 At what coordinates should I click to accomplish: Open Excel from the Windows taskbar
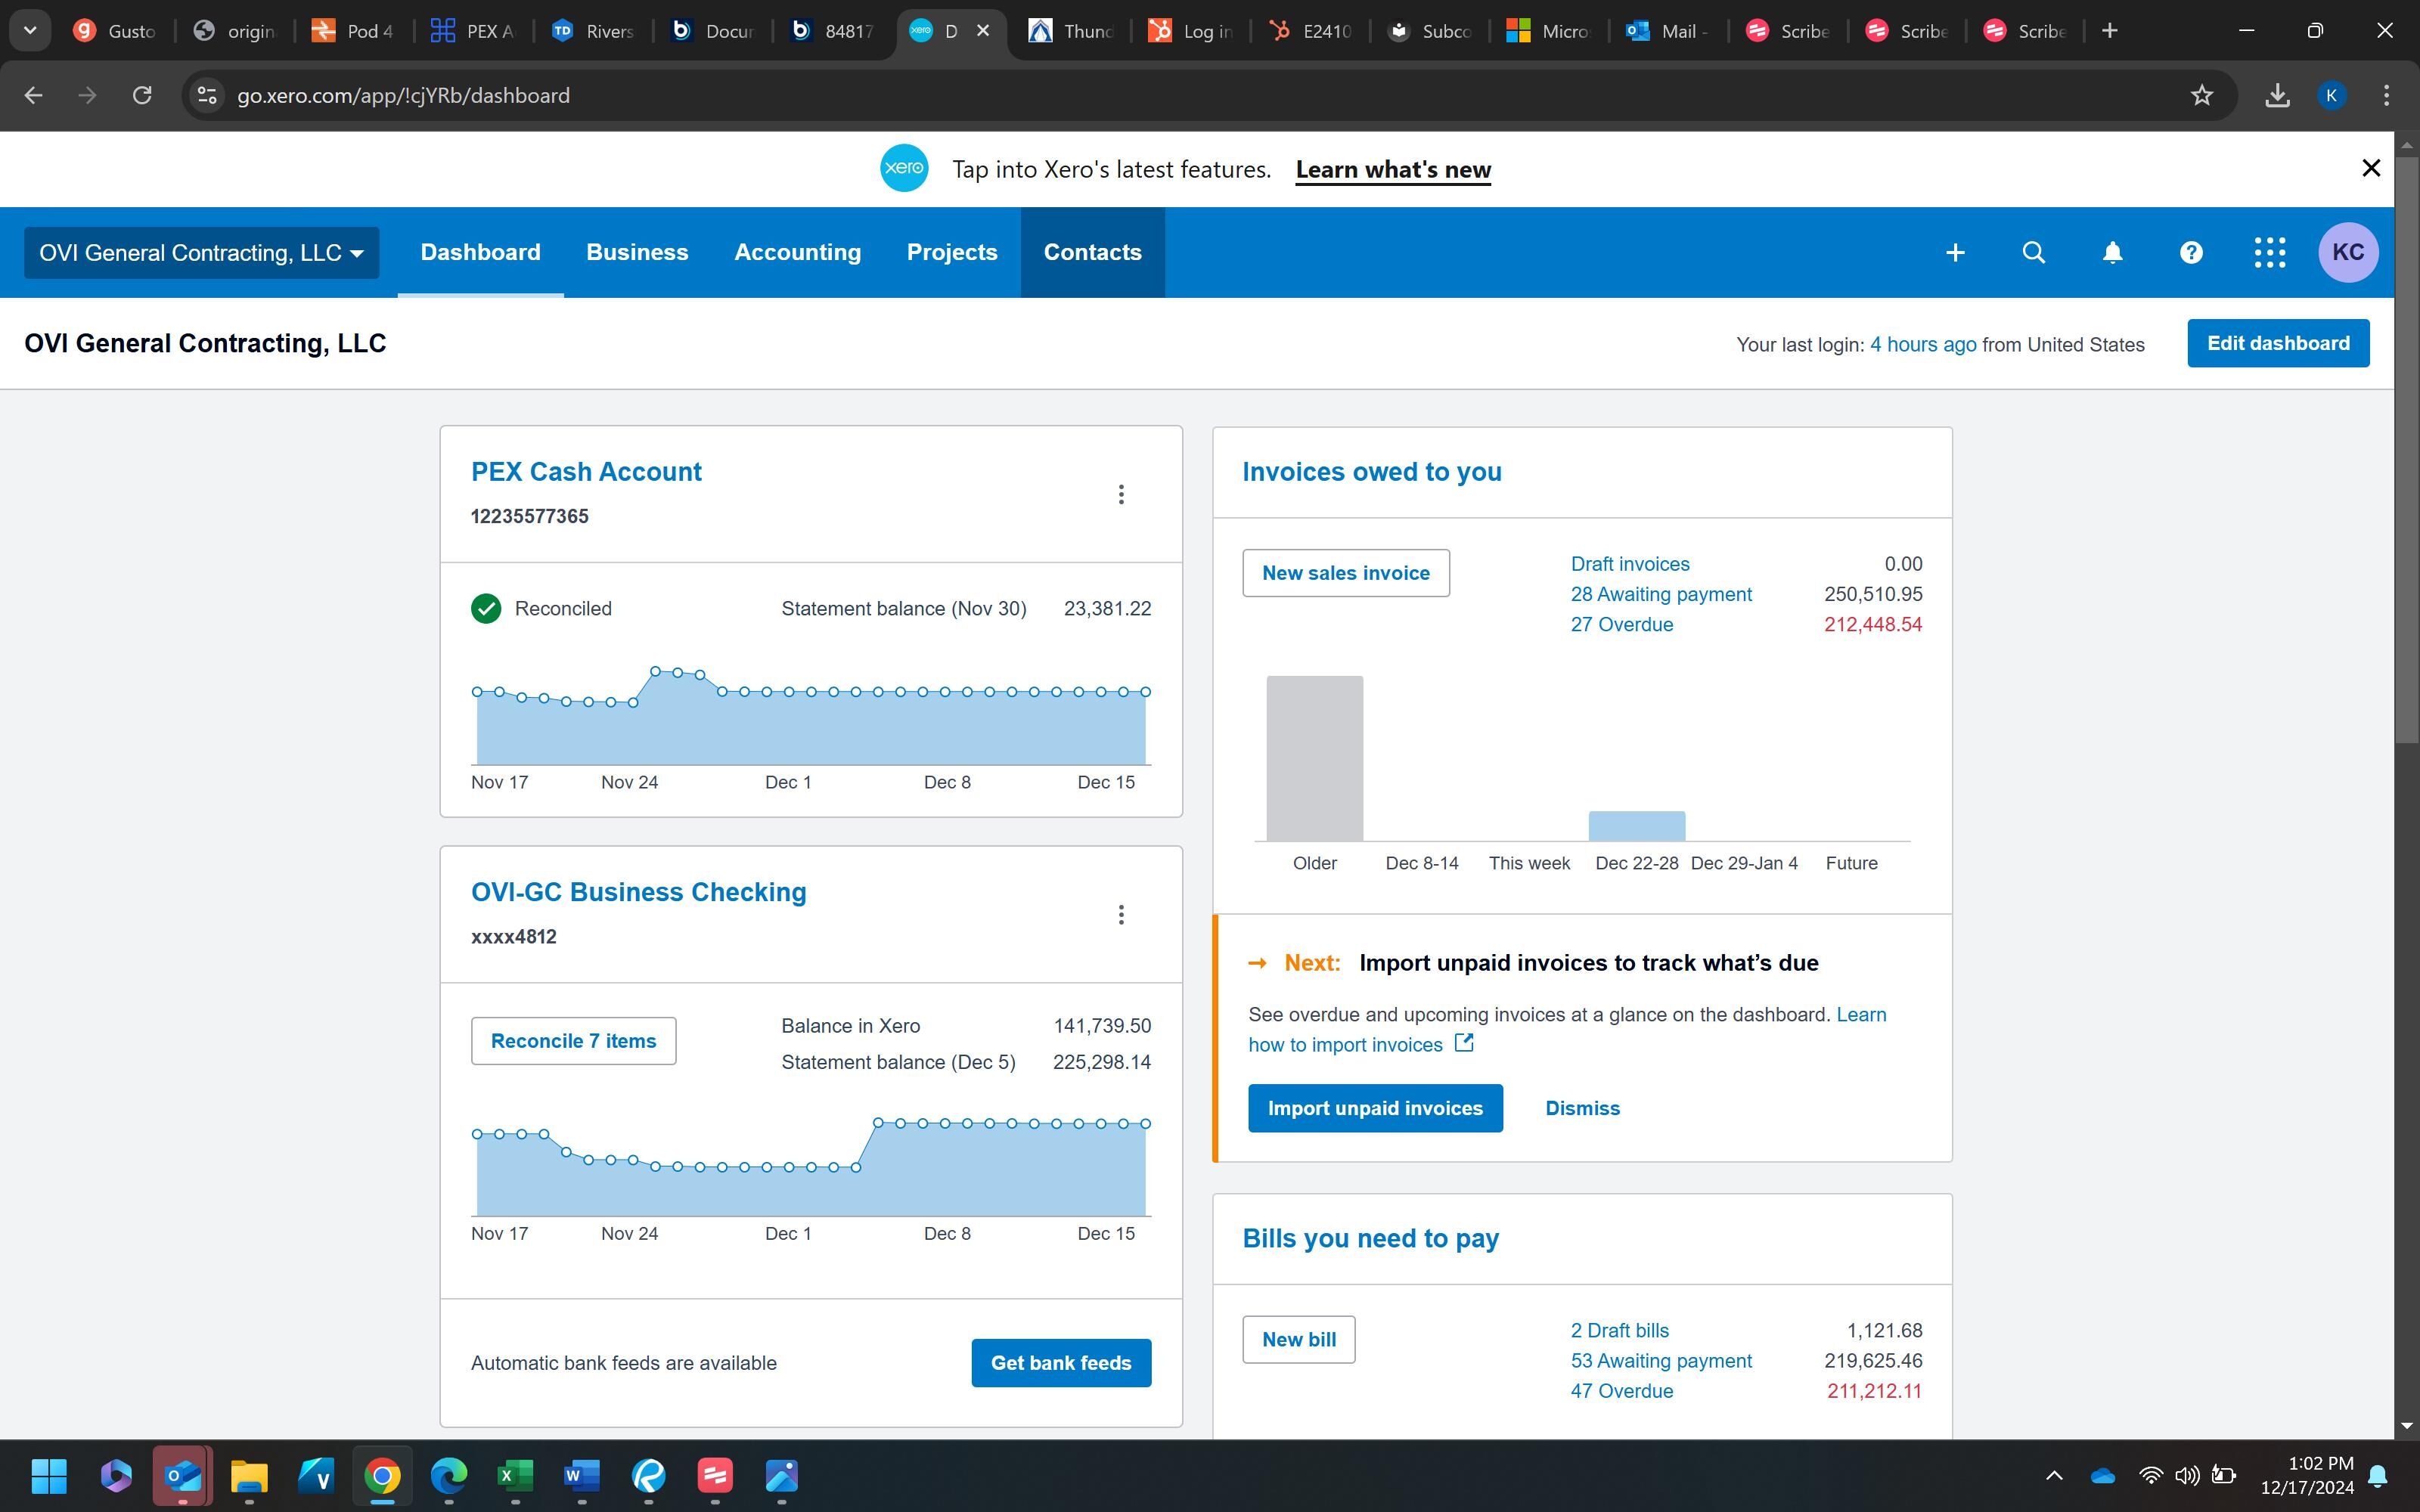click(515, 1476)
